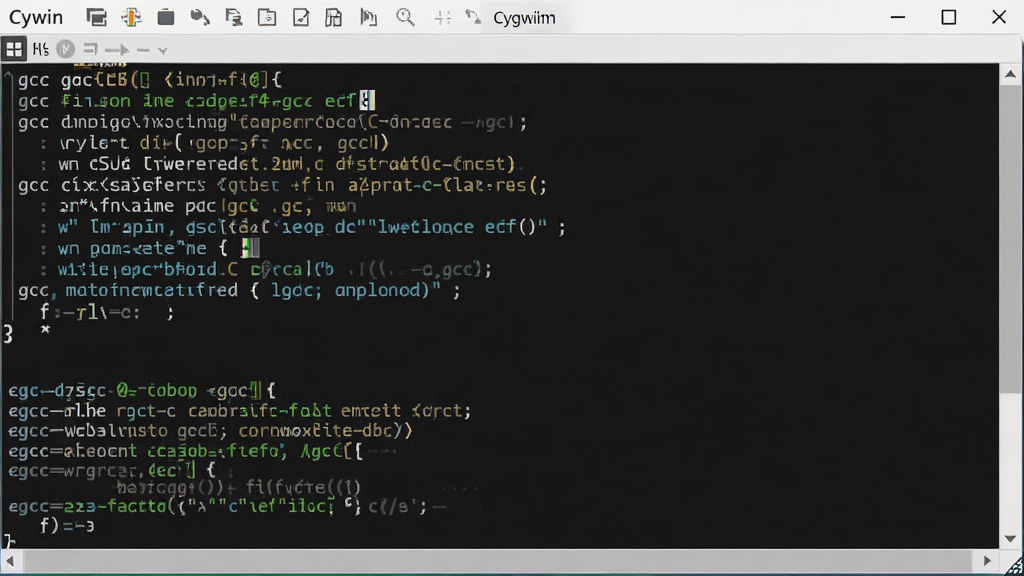Select the edit pencil square icon
Screen dimensions: 1024x576
click(301, 18)
